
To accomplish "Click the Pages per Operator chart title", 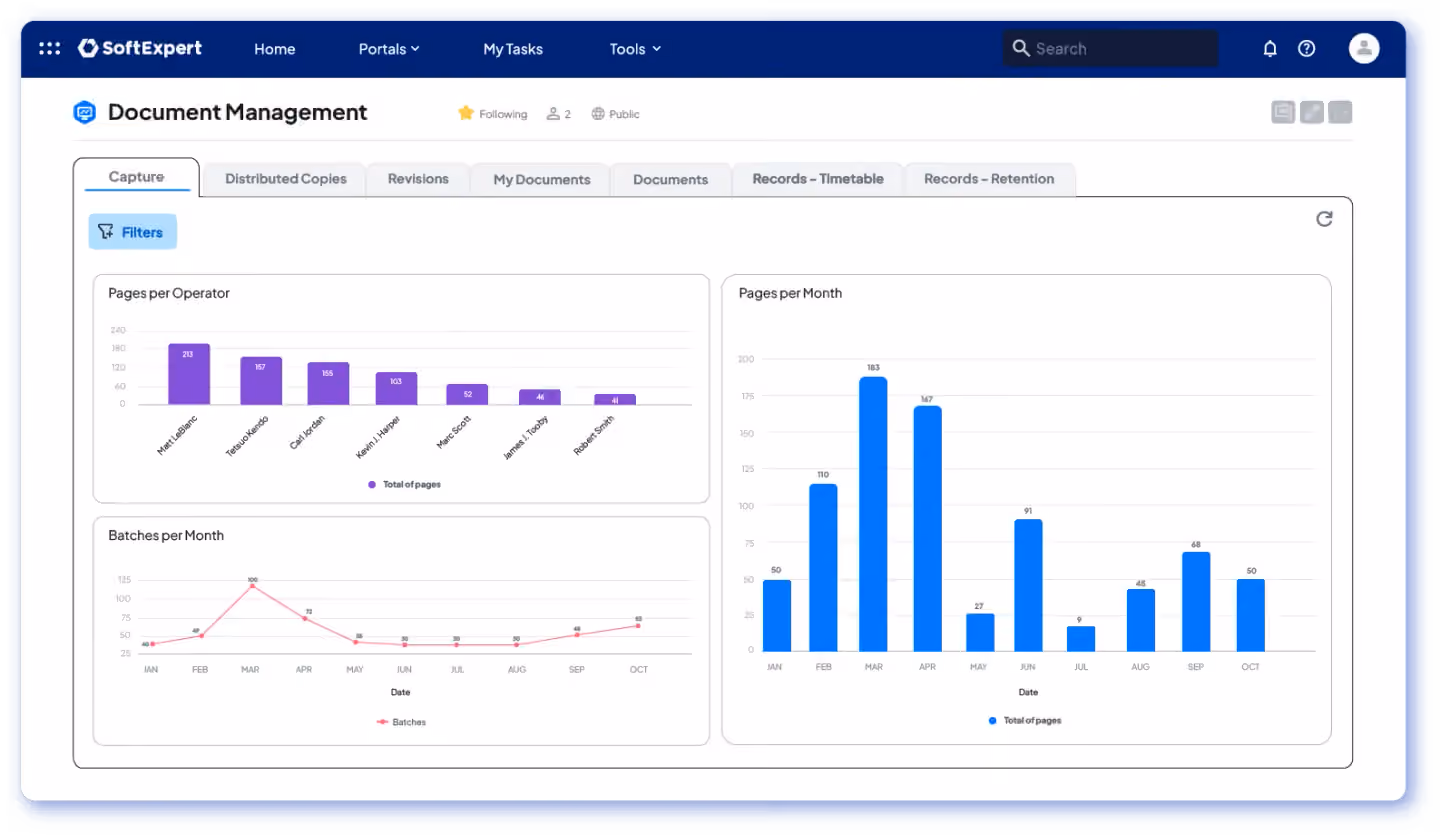I will [x=169, y=293].
